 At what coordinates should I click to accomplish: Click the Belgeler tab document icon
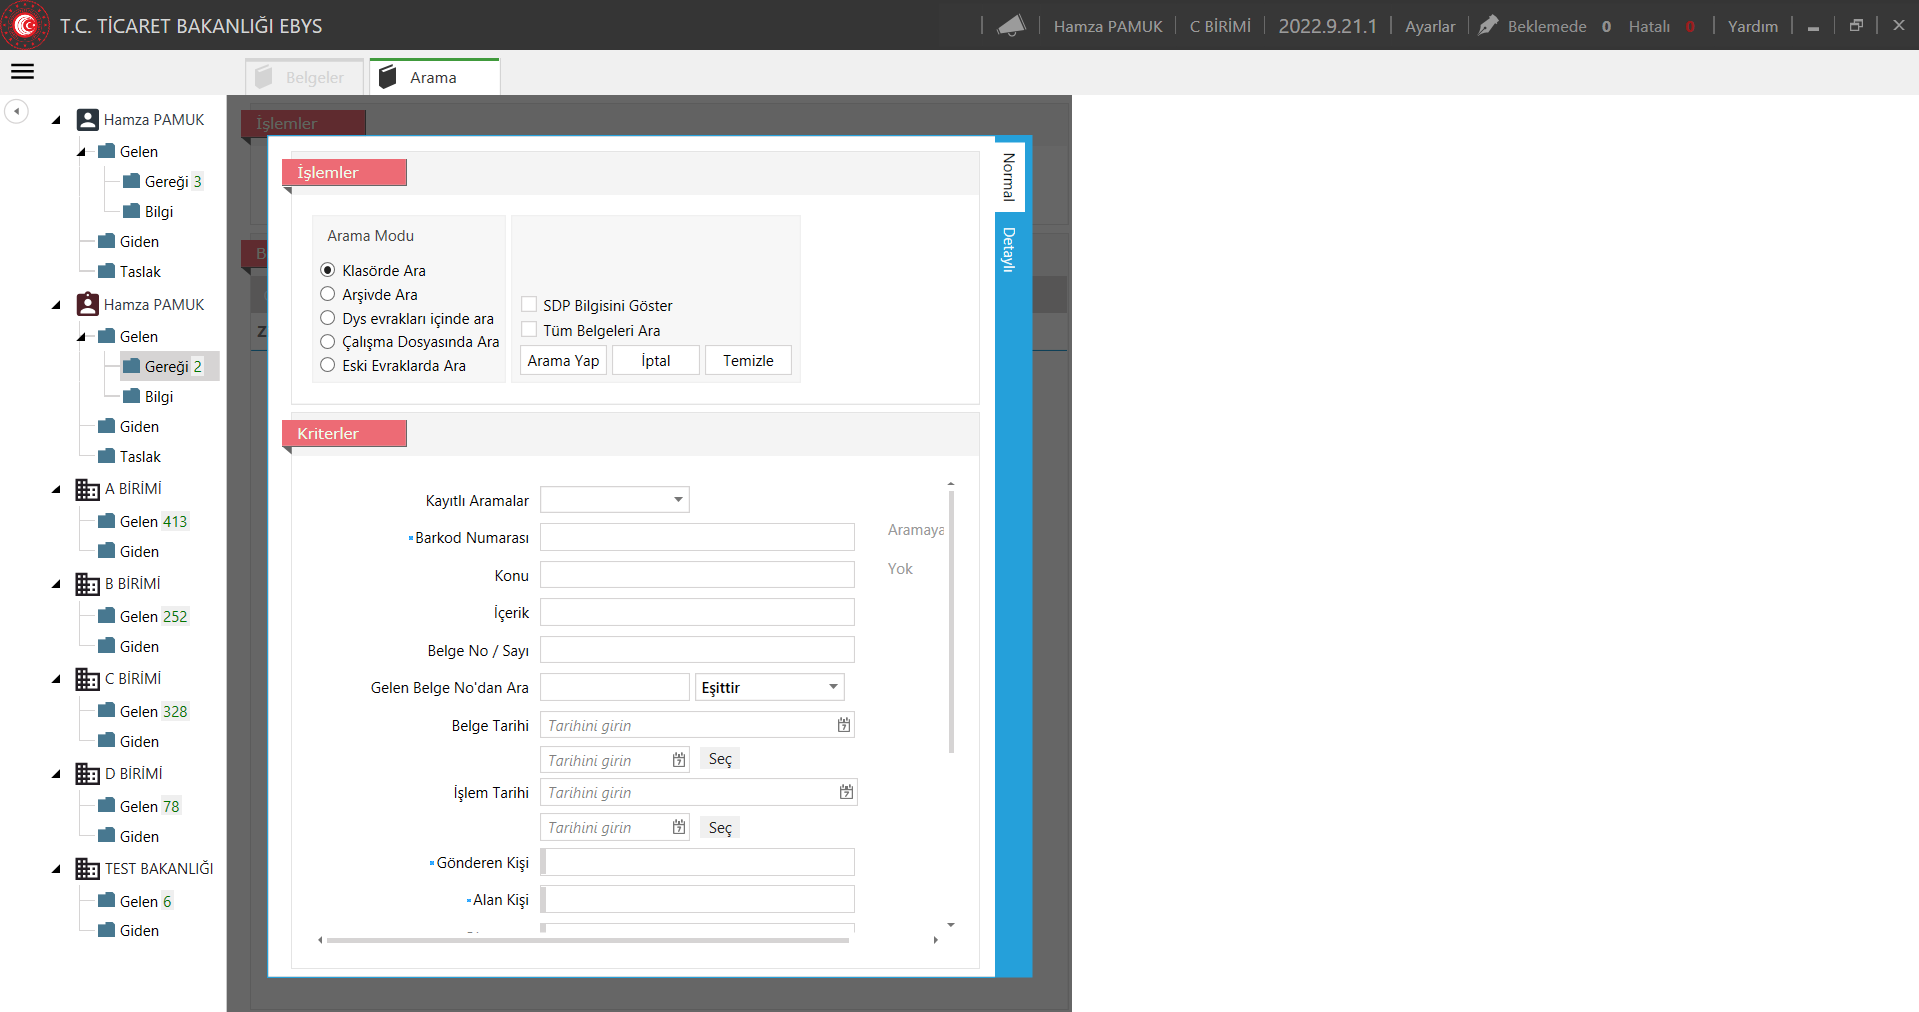pos(264,77)
